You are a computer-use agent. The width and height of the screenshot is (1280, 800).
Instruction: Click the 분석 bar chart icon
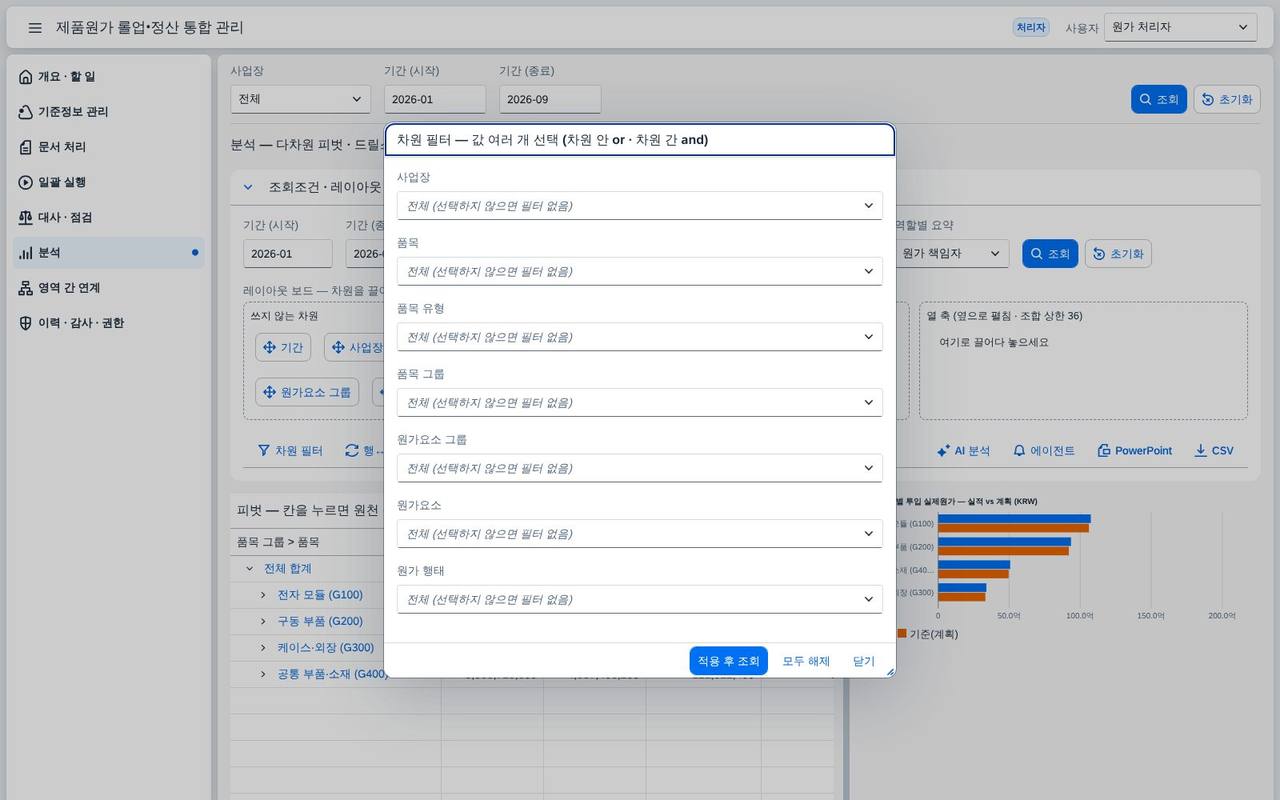[26, 253]
